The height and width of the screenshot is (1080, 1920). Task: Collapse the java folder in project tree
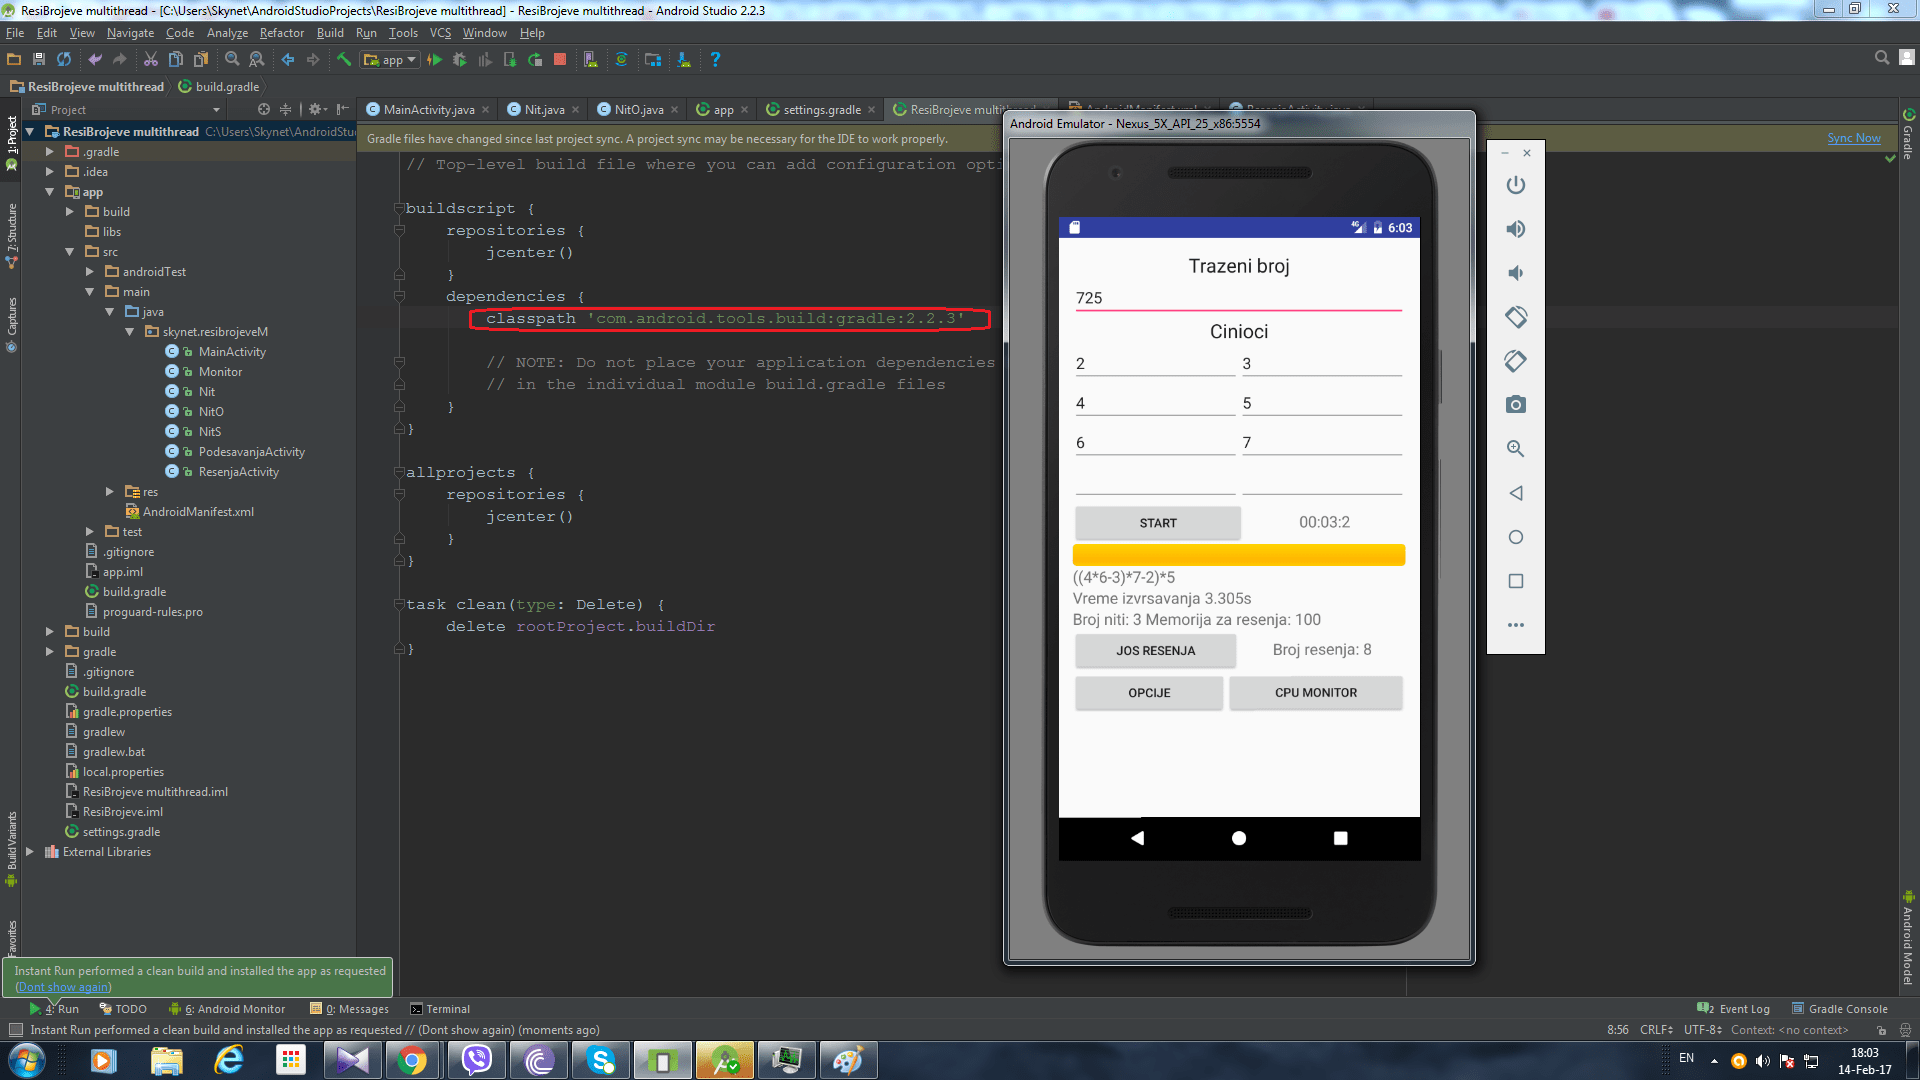click(110, 311)
